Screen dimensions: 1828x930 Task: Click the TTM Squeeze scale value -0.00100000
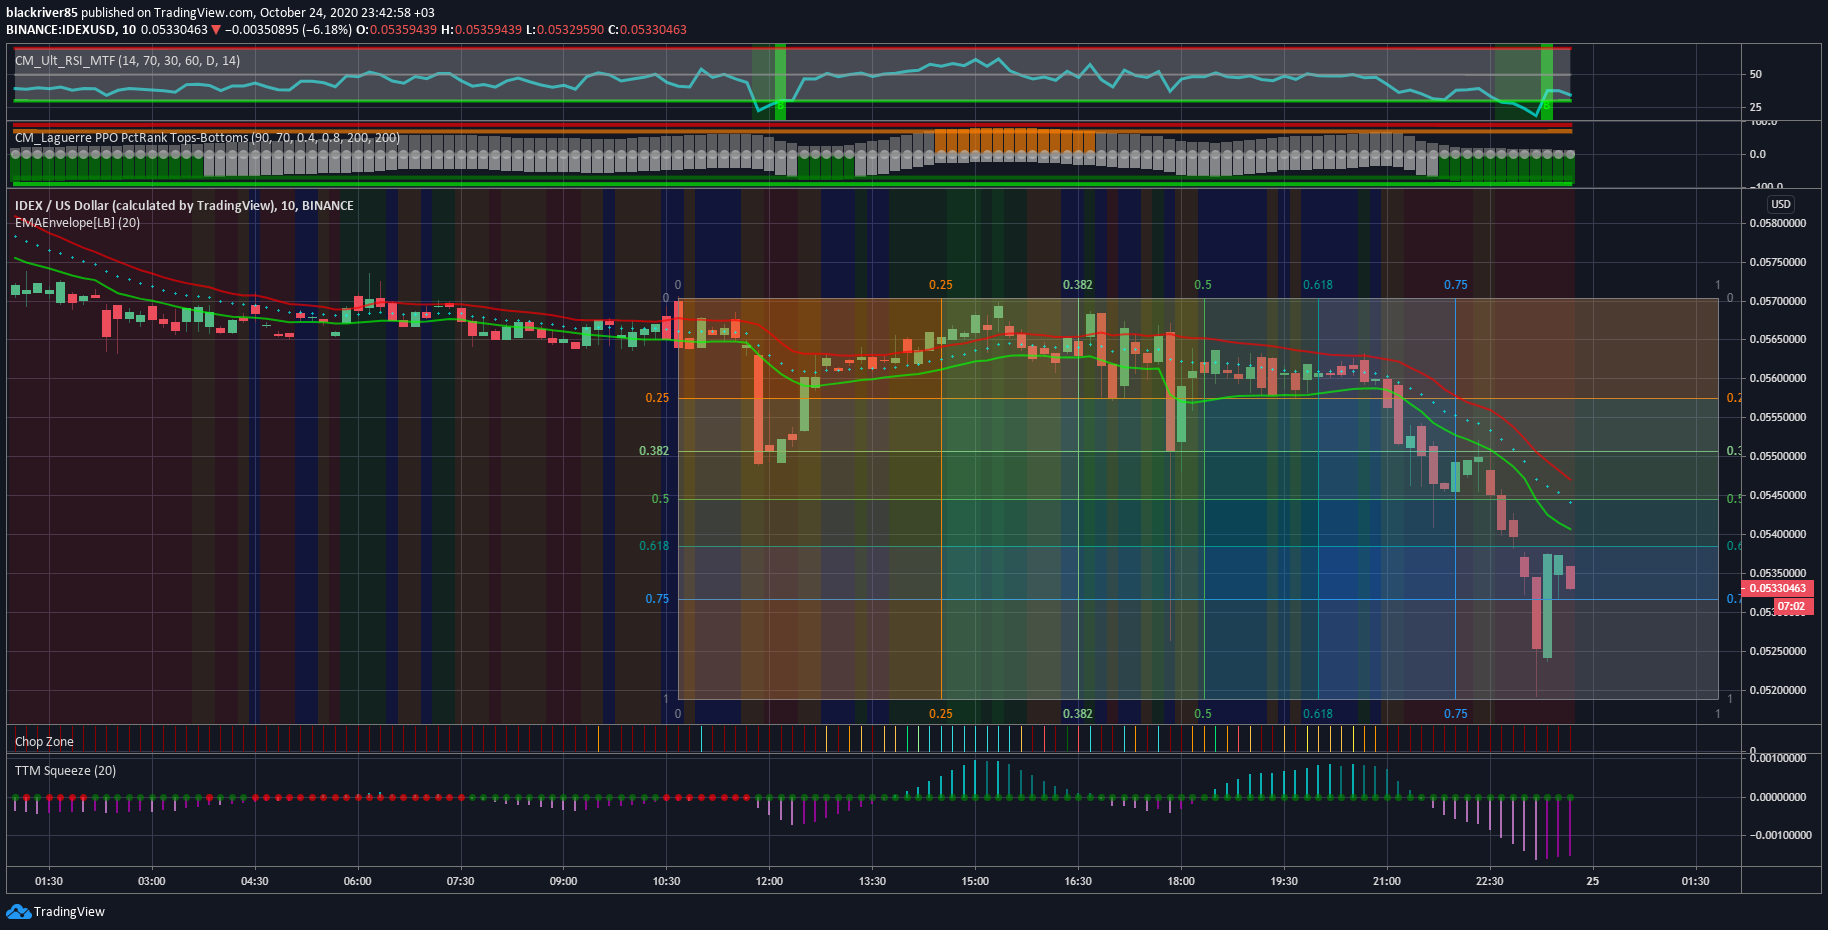1780,835
